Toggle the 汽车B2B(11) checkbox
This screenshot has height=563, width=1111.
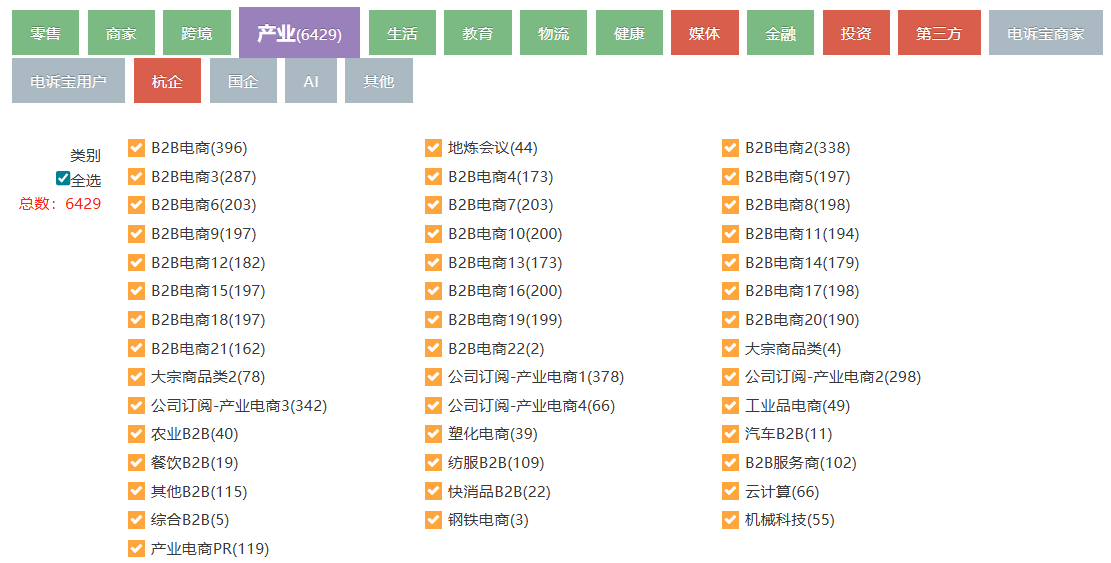731,434
